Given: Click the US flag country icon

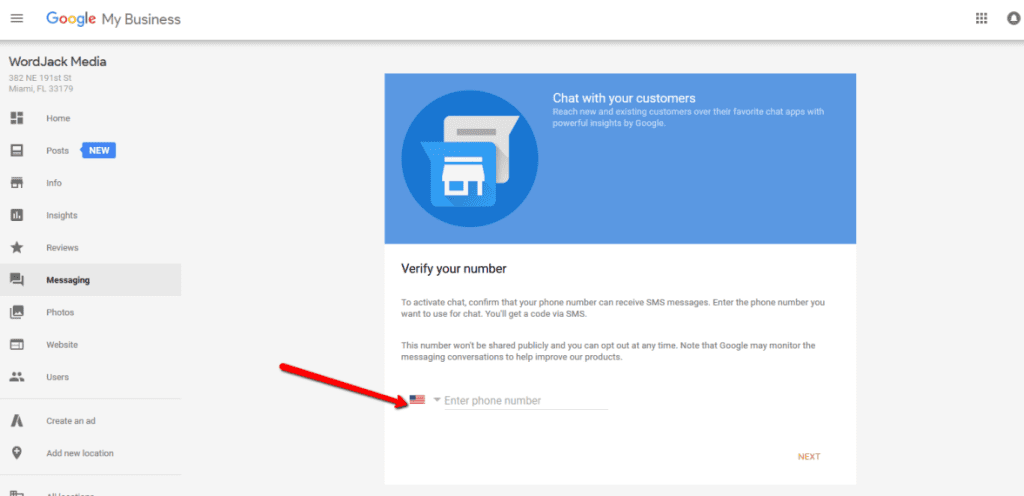Looking at the screenshot, I should 417,399.
